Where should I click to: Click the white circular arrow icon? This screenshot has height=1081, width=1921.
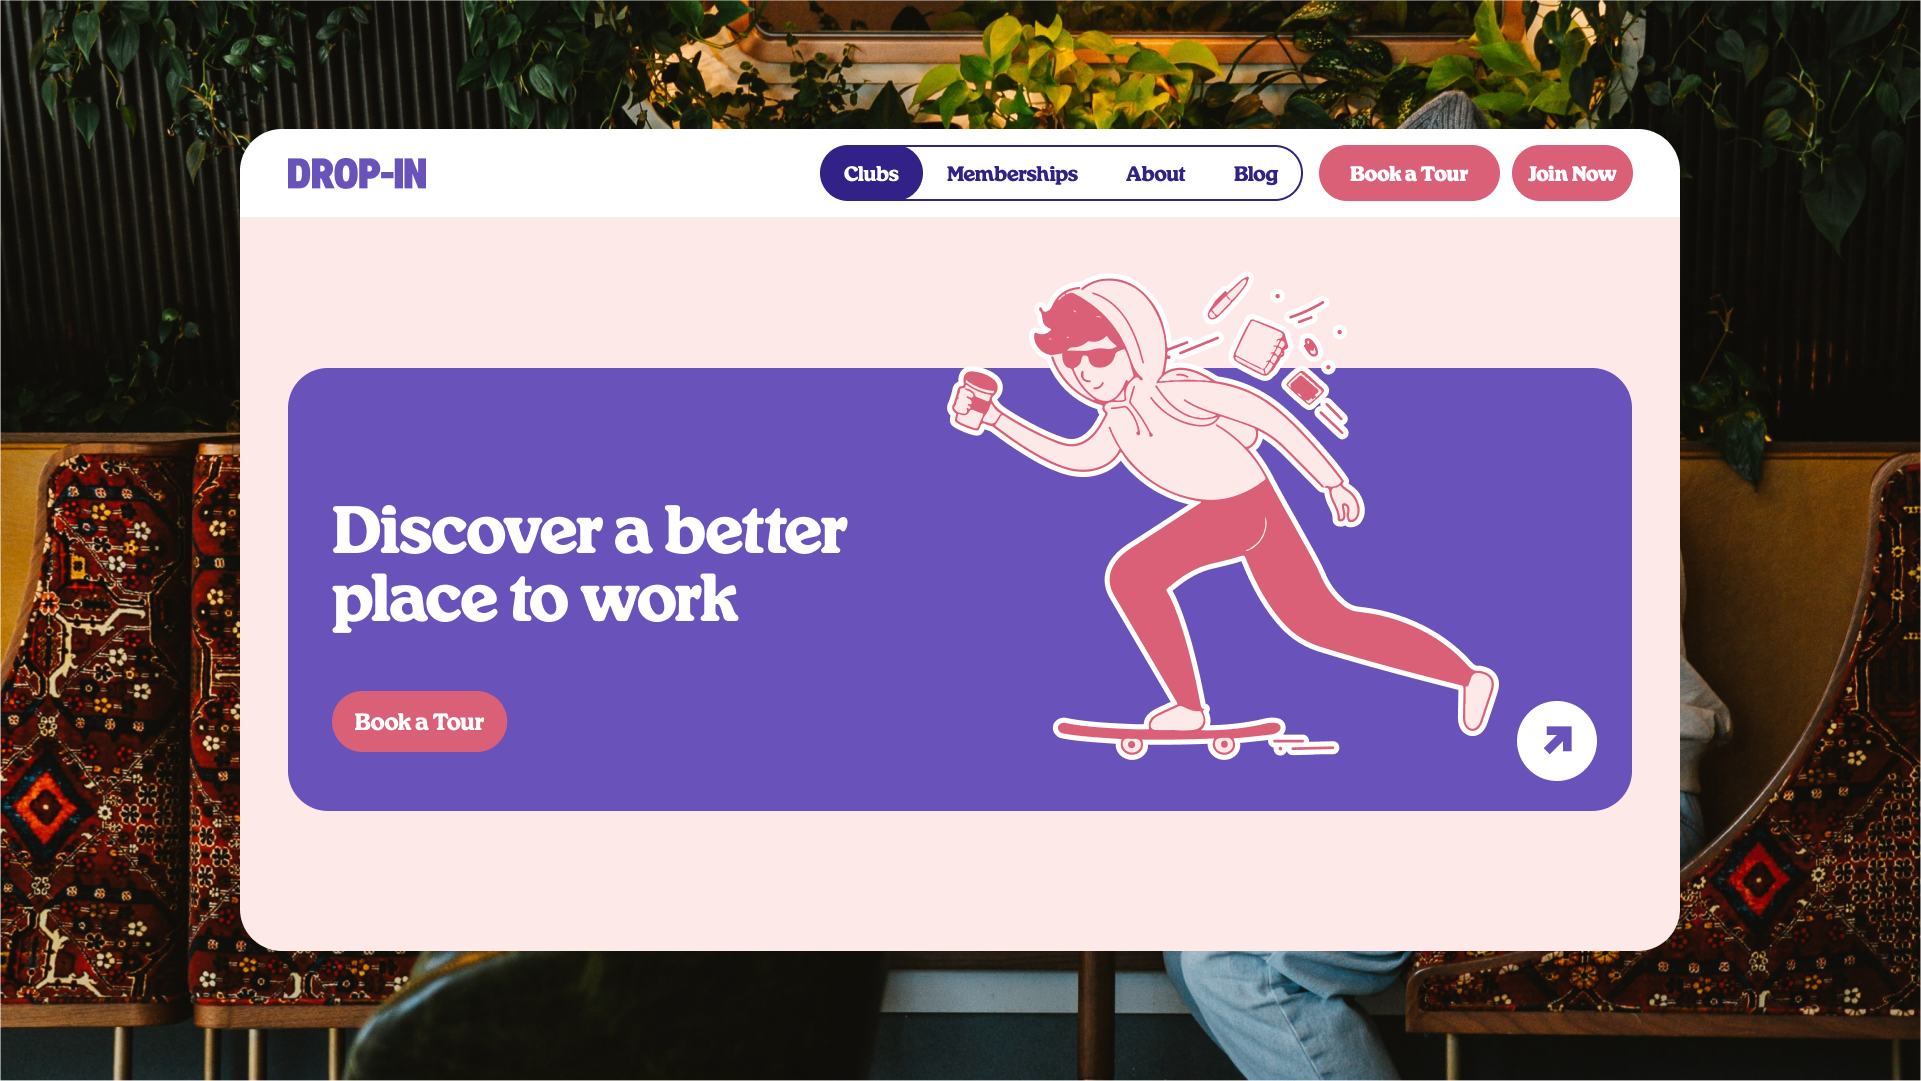(1556, 741)
